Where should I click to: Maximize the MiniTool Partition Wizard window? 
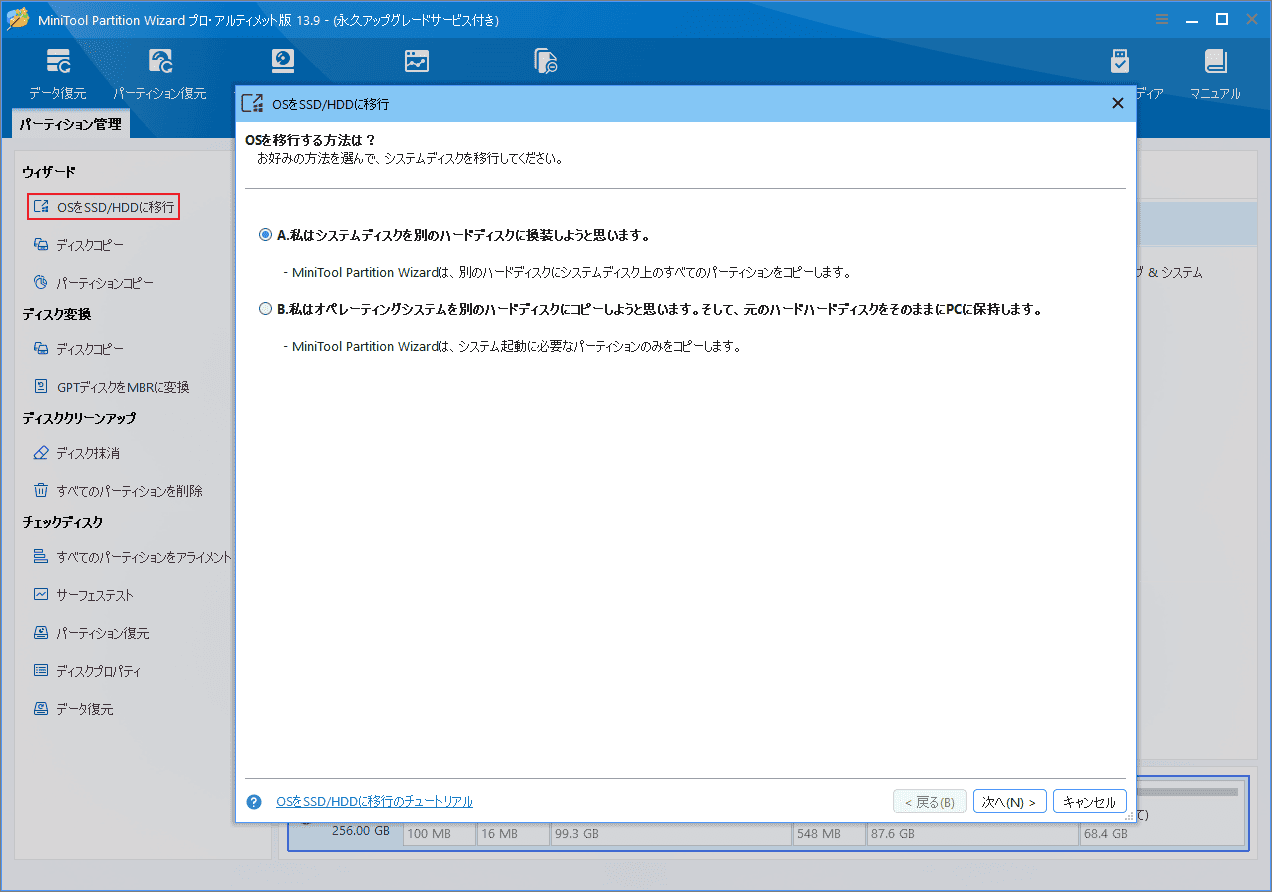click(x=1221, y=19)
